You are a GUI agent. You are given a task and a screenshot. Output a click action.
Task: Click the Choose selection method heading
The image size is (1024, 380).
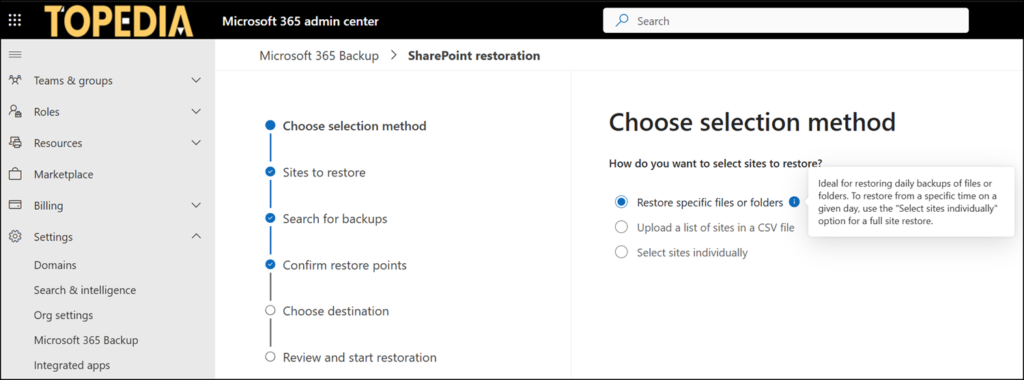[x=752, y=123]
